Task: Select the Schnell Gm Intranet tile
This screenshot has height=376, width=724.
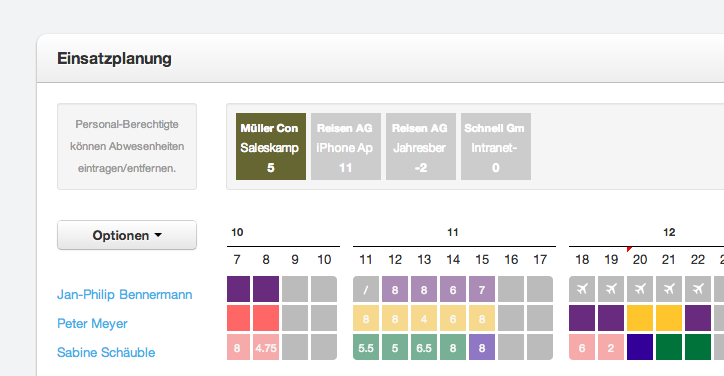Action: (496, 146)
